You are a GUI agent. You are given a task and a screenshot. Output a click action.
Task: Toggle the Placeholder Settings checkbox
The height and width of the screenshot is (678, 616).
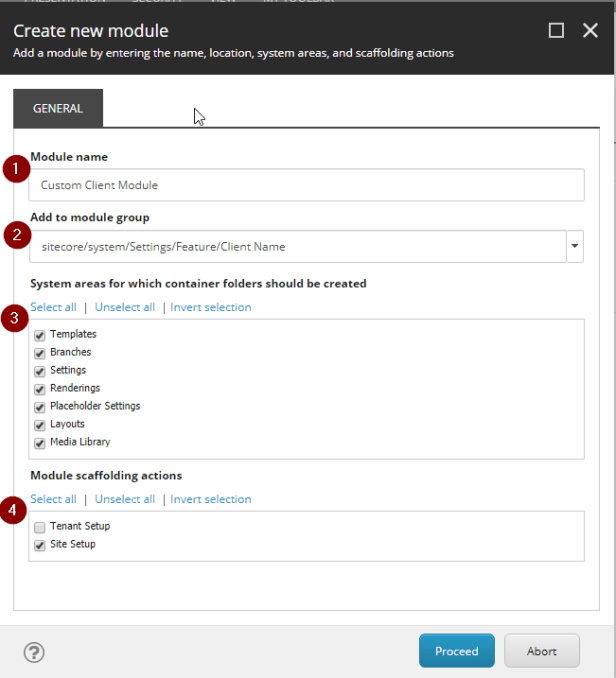coord(40,407)
